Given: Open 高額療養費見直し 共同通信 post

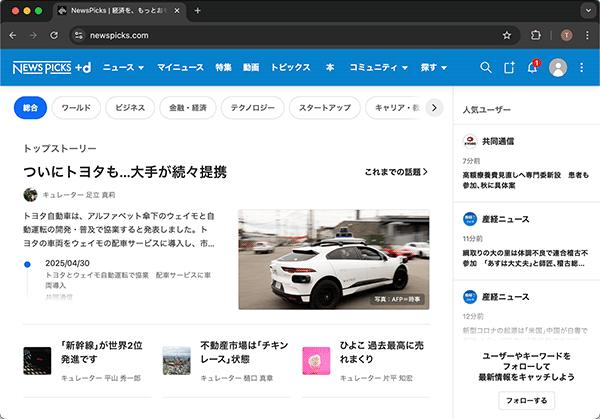Looking at the screenshot, I should coord(525,180).
